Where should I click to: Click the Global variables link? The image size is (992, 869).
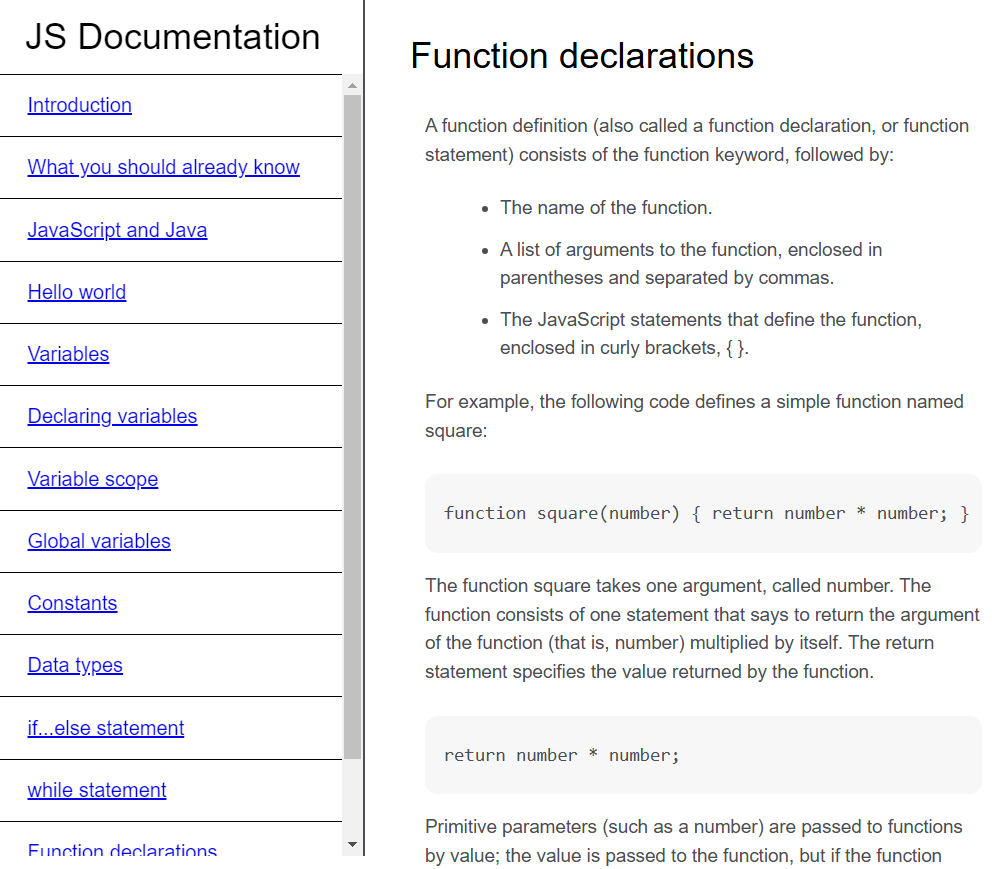(99, 541)
